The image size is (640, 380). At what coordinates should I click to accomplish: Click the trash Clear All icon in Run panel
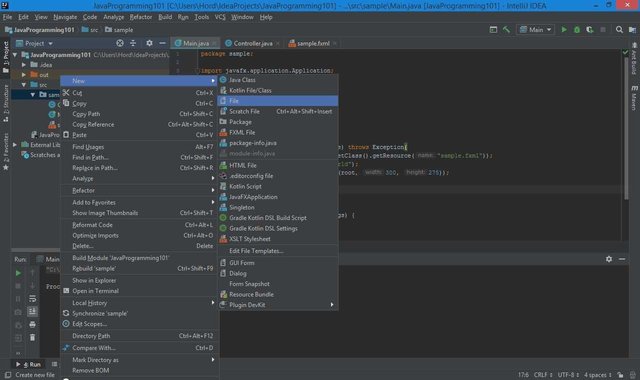(32, 338)
